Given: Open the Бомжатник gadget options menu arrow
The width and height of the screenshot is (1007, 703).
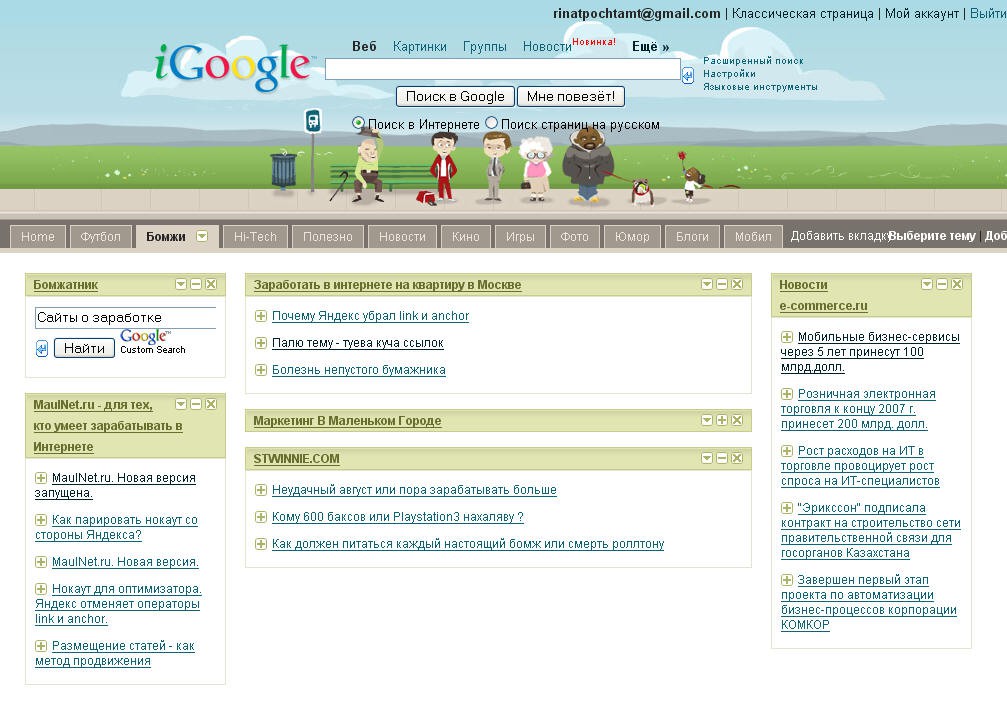Looking at the screenshot, I should [x=181, y=284].
